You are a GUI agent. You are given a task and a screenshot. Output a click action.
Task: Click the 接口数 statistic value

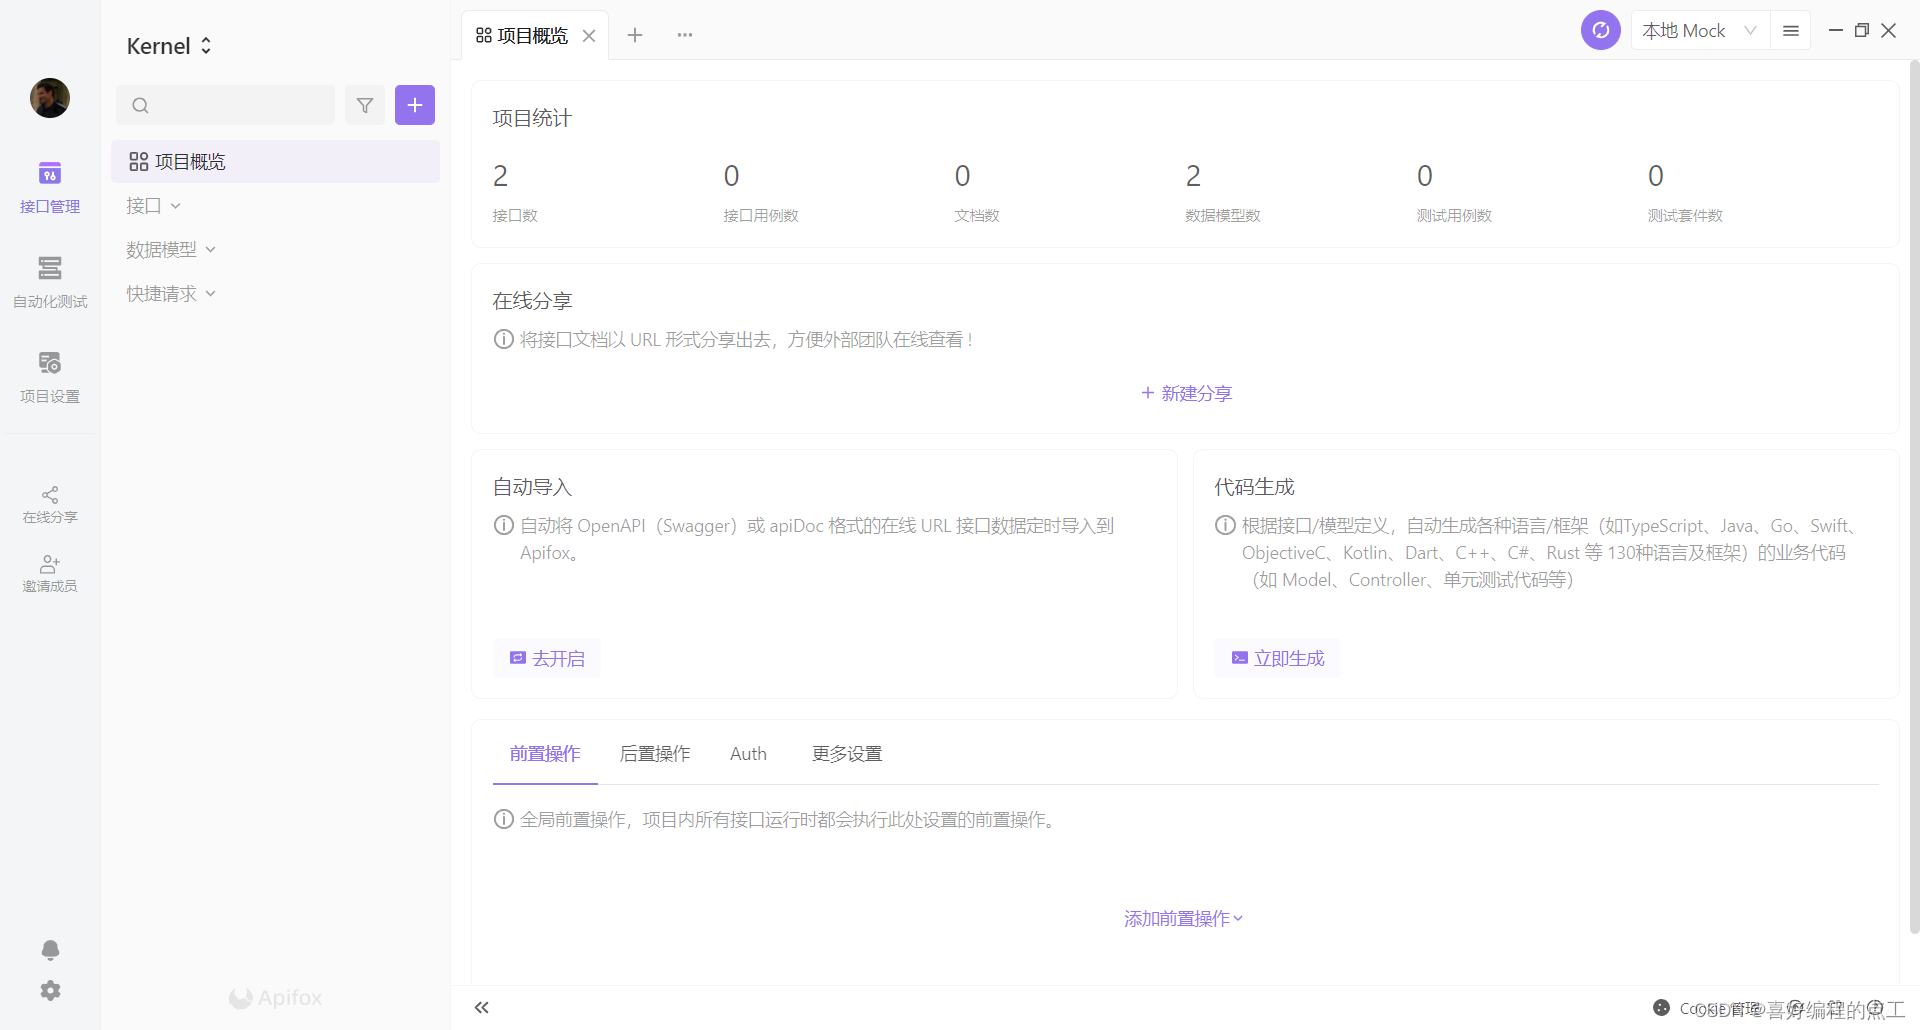[x=501, y=176]
